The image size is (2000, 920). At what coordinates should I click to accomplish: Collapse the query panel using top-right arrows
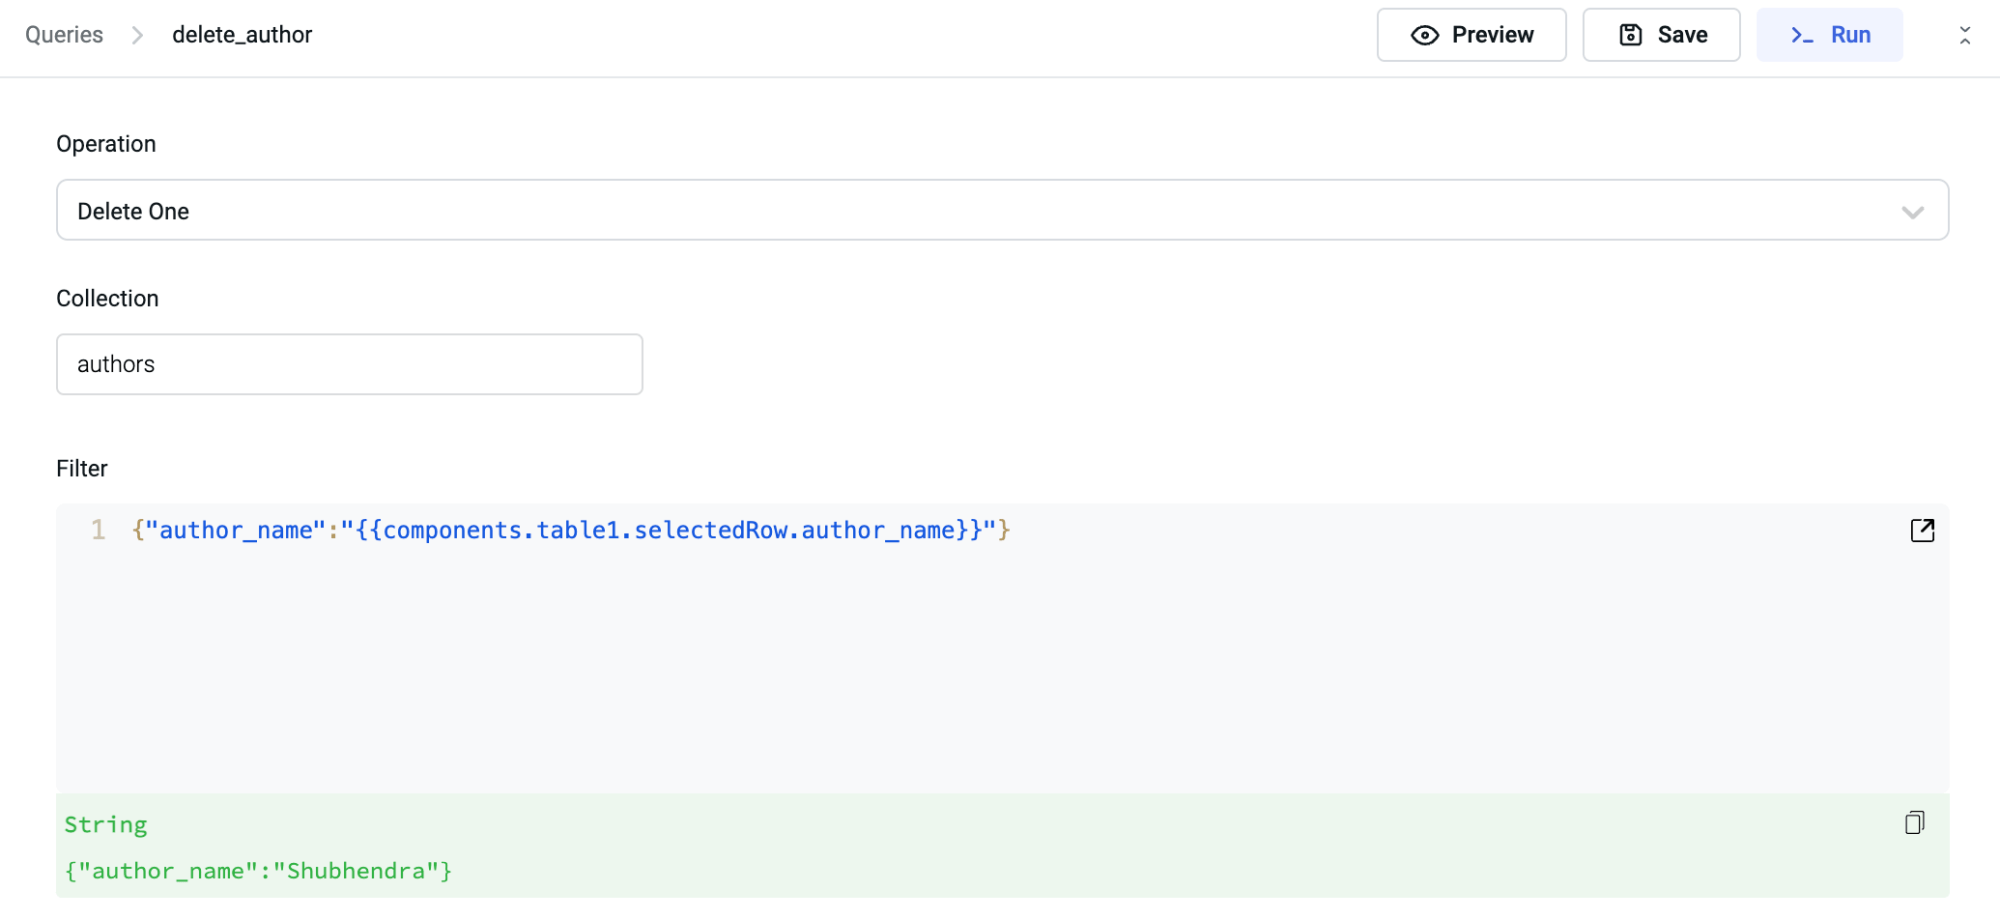(x=1964, y=36)
